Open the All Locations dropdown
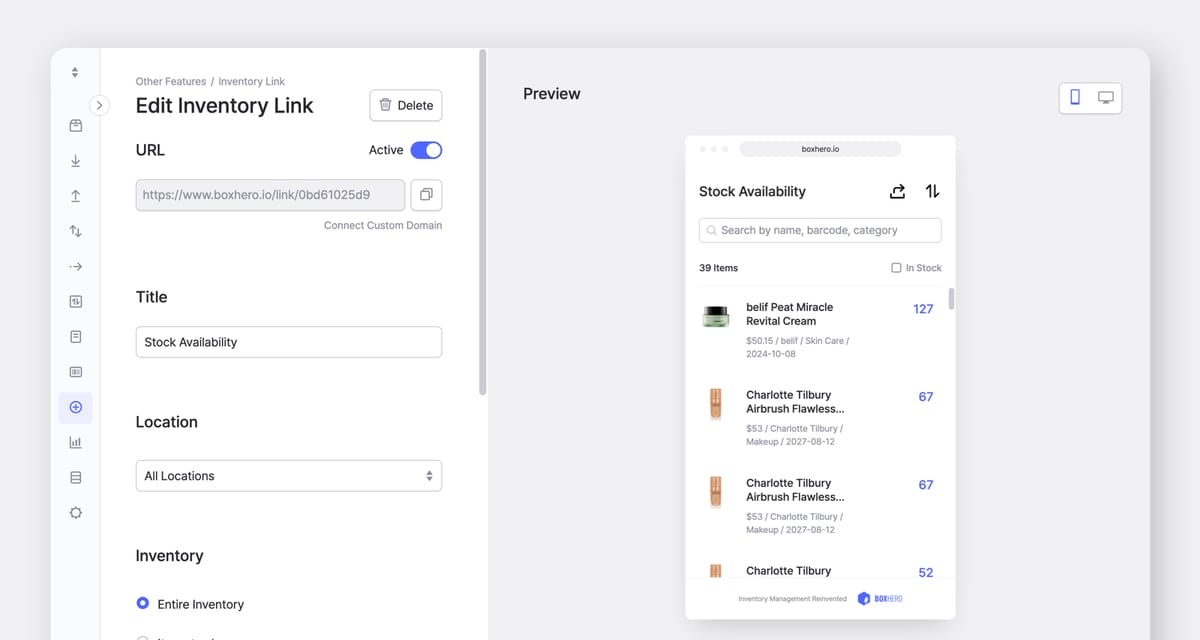 [288, 475]
